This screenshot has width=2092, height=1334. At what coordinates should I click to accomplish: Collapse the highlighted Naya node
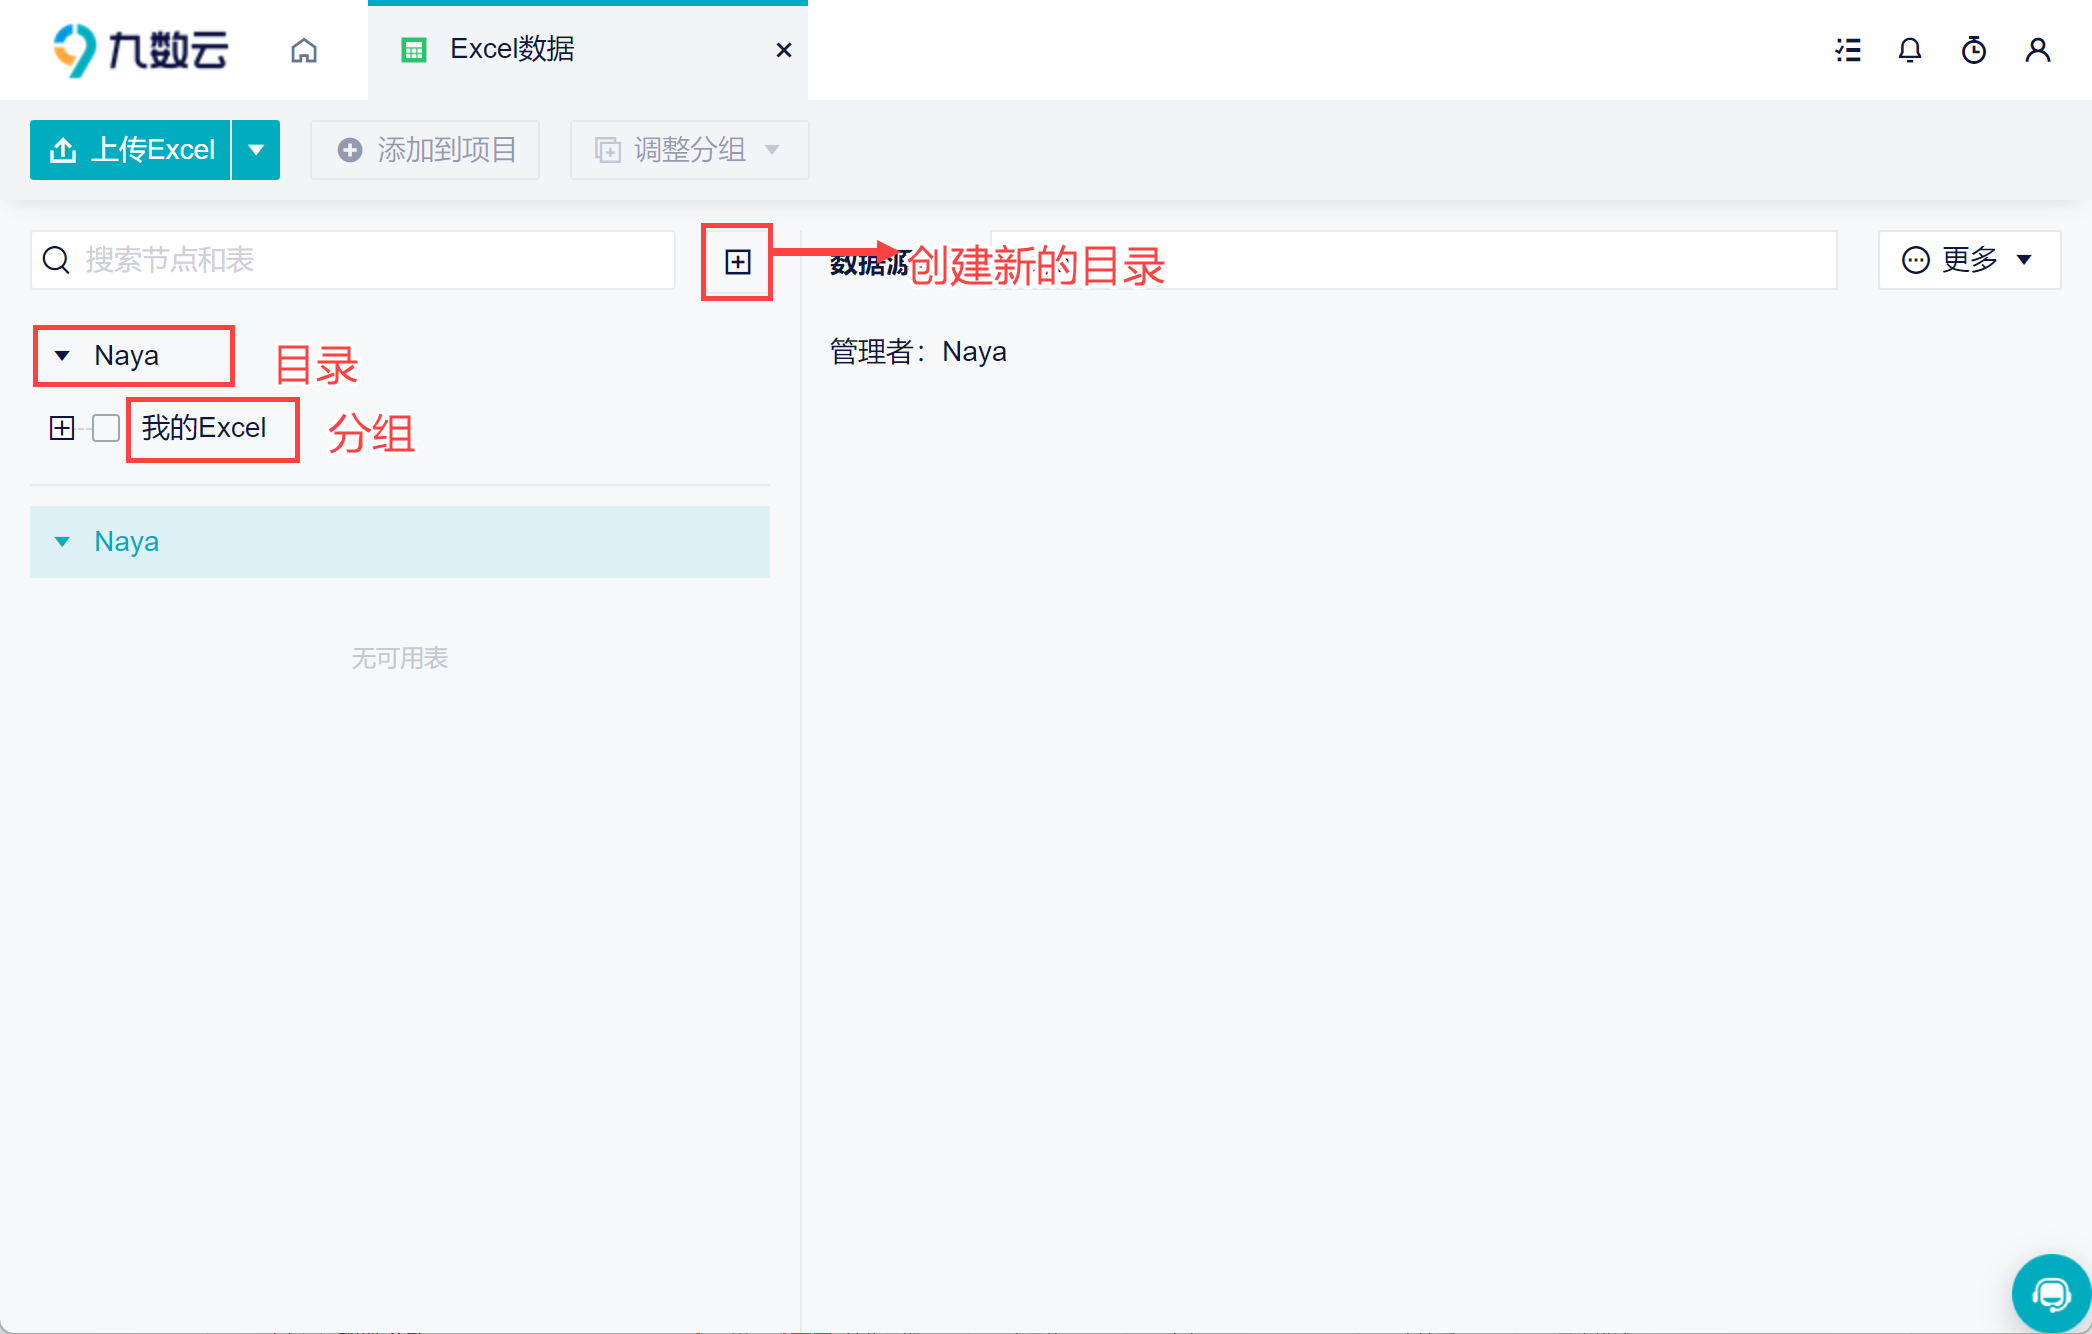coord(62,542)
